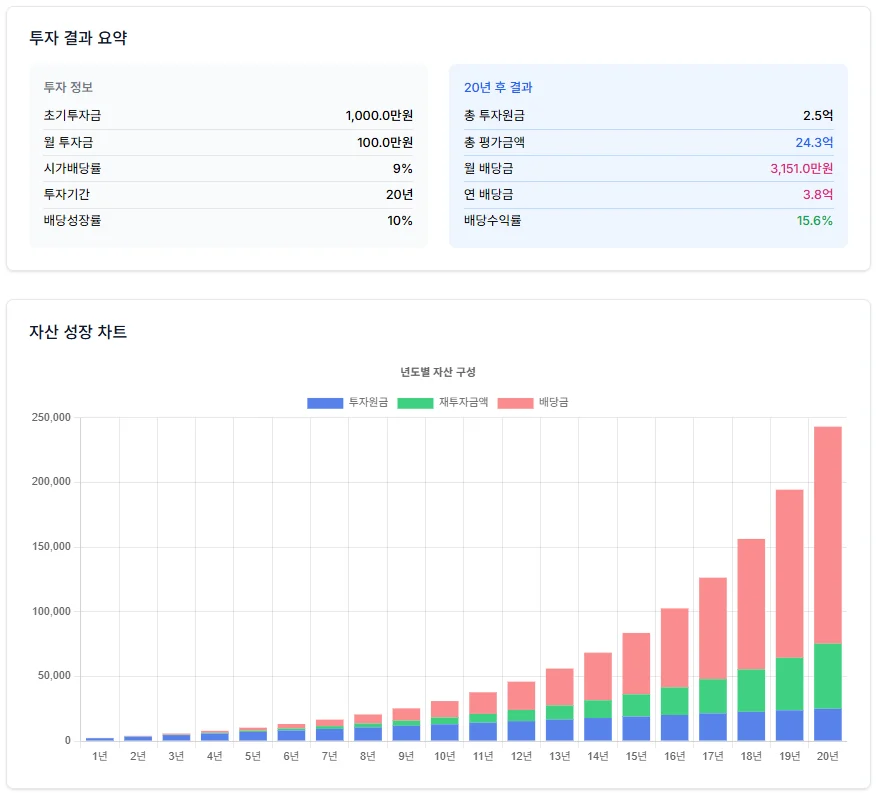This screenshot has width=877, height=793.
Task: Click the 투자 결과 요약 heading
Action: click(x=78, y=38)
